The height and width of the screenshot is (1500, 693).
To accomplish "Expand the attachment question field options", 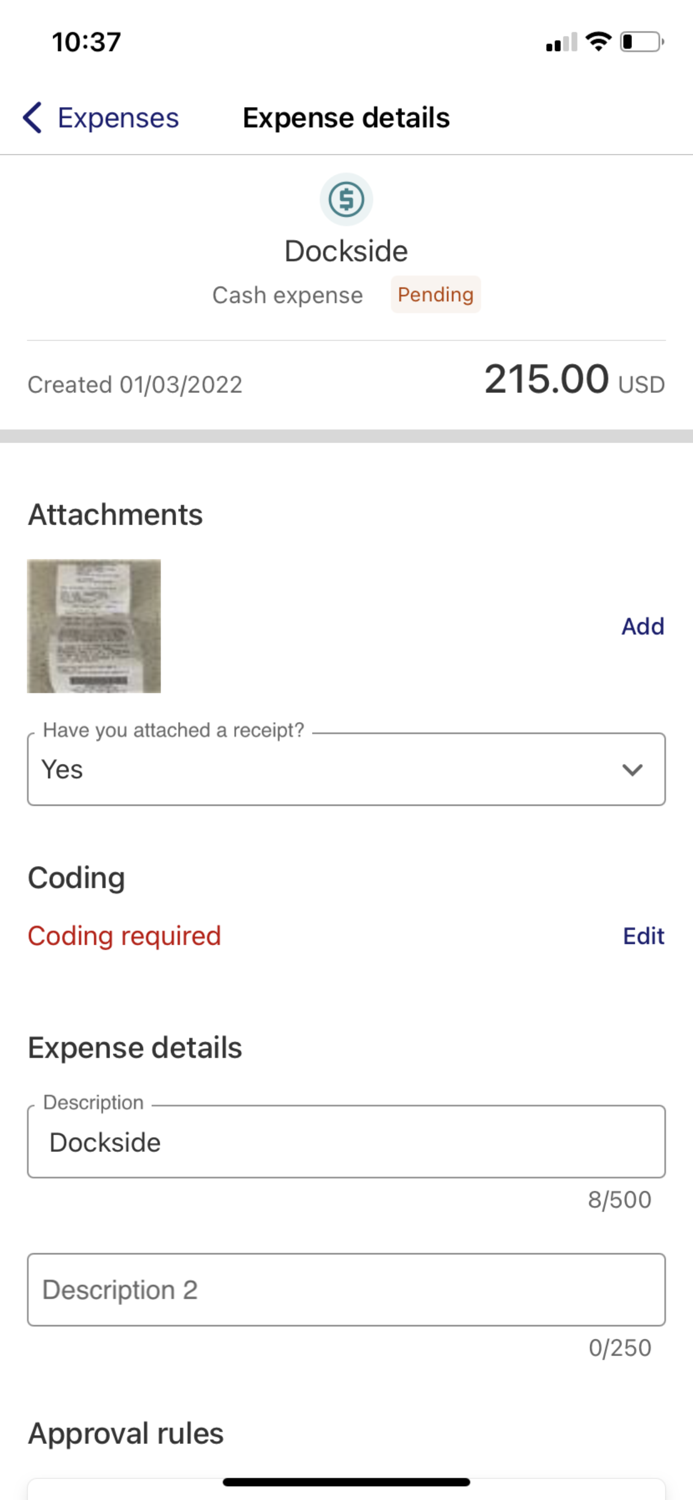I will point(346,769).
